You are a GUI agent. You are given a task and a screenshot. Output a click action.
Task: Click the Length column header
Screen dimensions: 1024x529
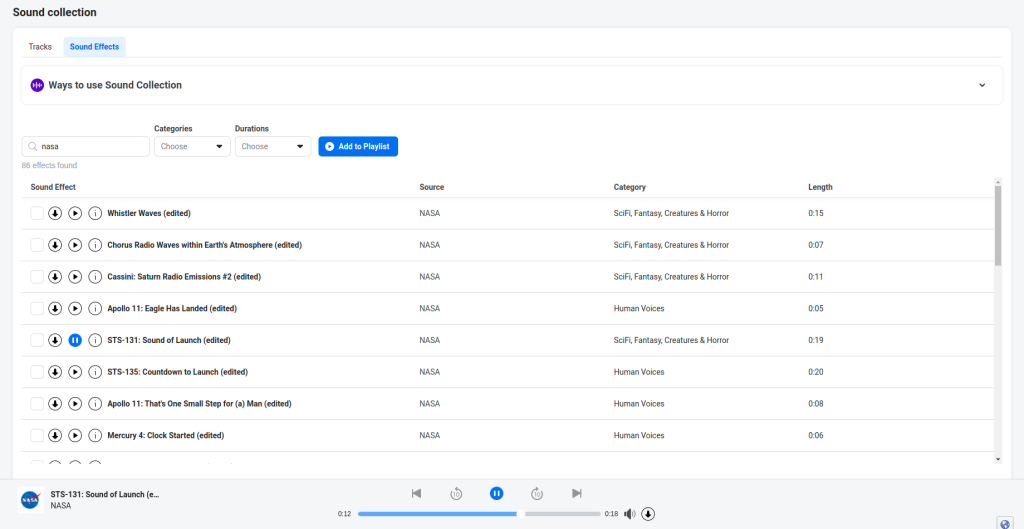click(x=820, y=187)
